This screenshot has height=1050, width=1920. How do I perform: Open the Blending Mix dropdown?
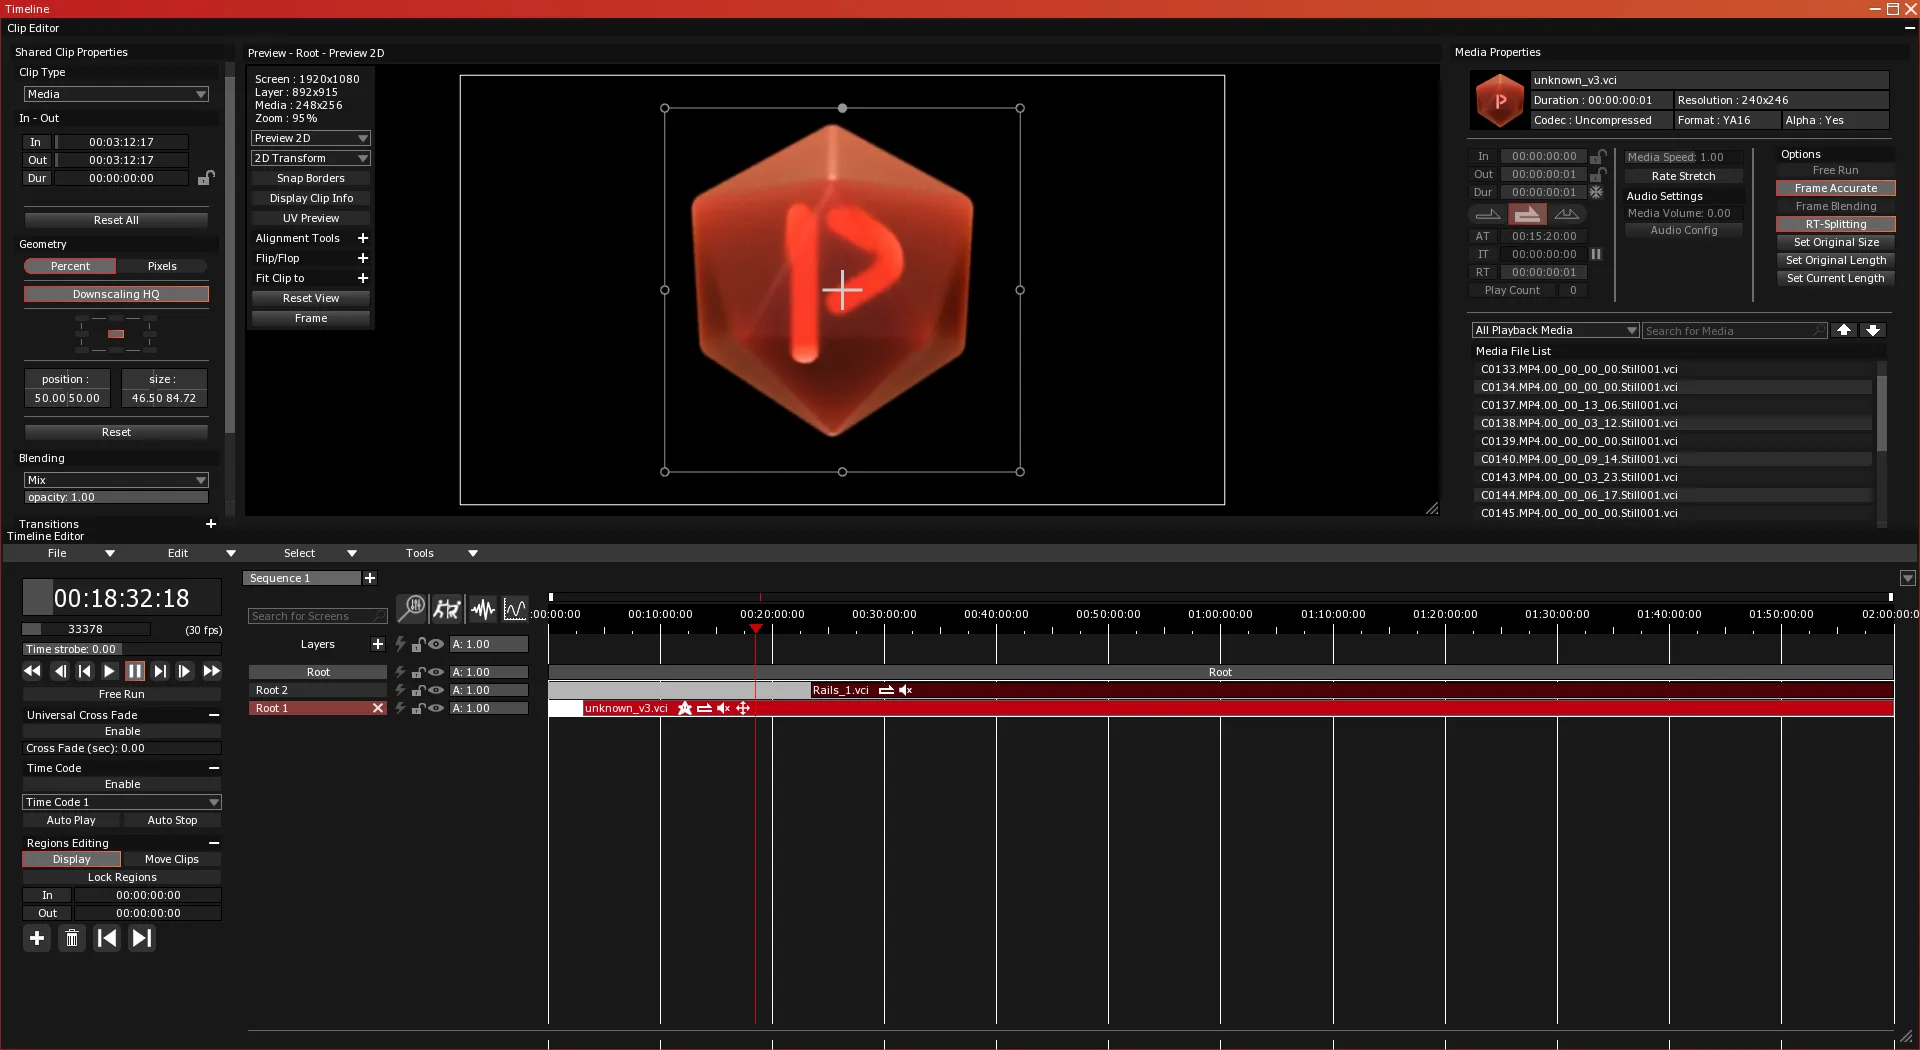tap(116, 480)
